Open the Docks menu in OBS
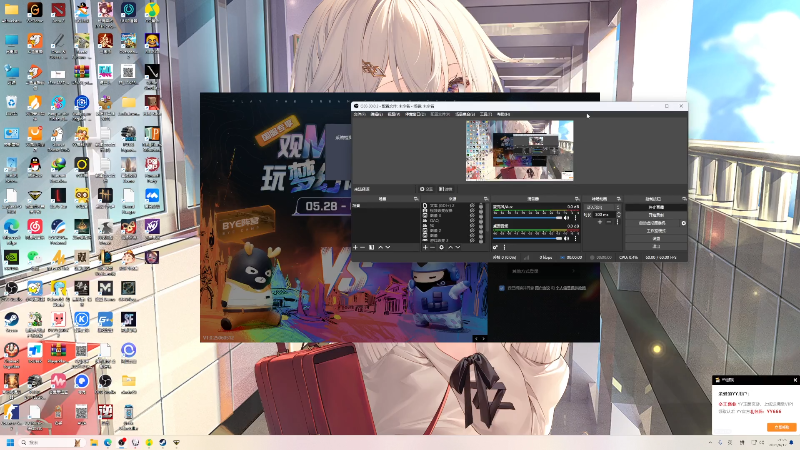This screenshot has height=450, width=800. (415, 114)
